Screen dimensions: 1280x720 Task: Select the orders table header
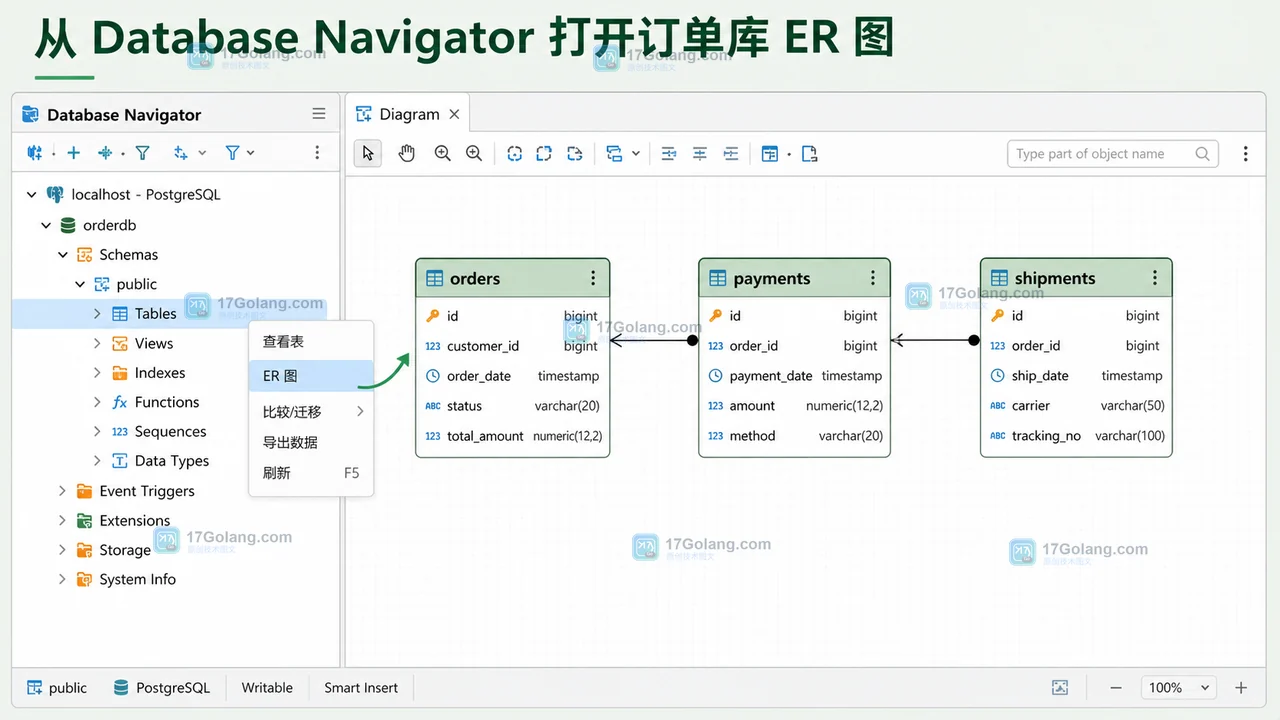tap(512, 278)
